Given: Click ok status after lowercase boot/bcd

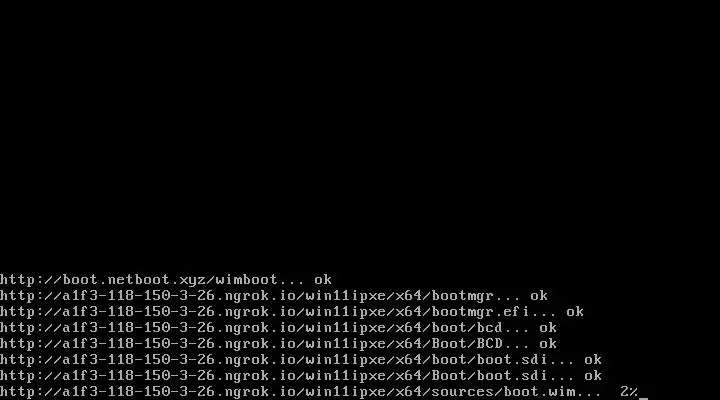Looking at the screenshot, I should pos(548,328).
